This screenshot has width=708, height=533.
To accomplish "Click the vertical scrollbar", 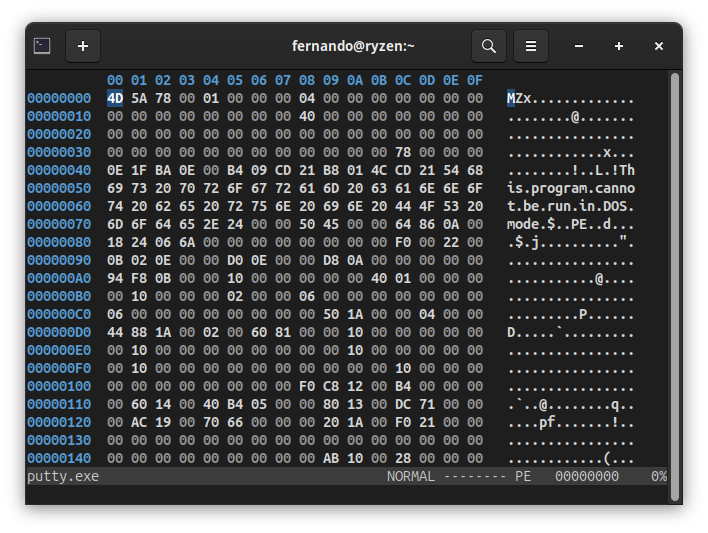I will pos(675,287).
